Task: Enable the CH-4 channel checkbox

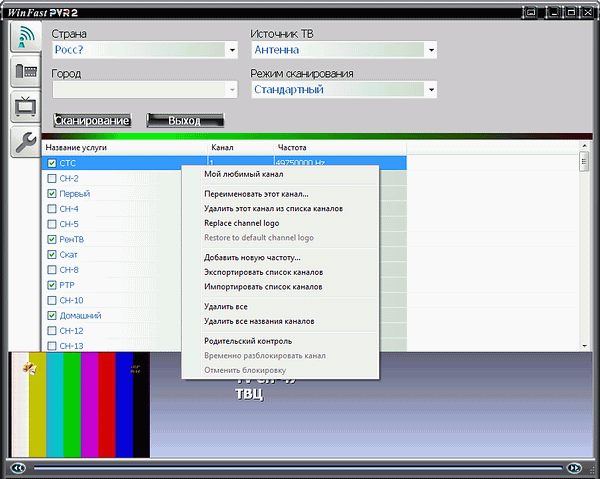Action: (x=51, y=209)
